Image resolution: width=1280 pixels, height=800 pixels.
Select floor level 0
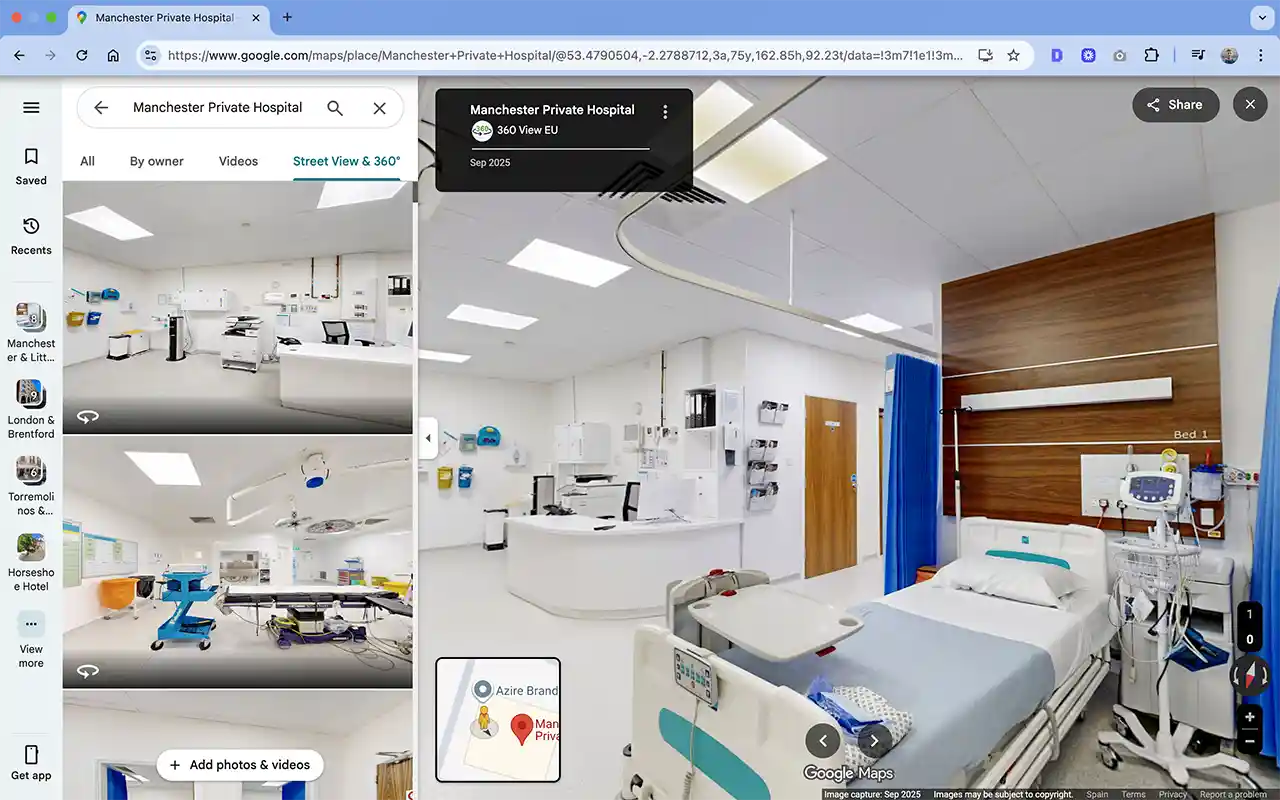coord(1250,640)
